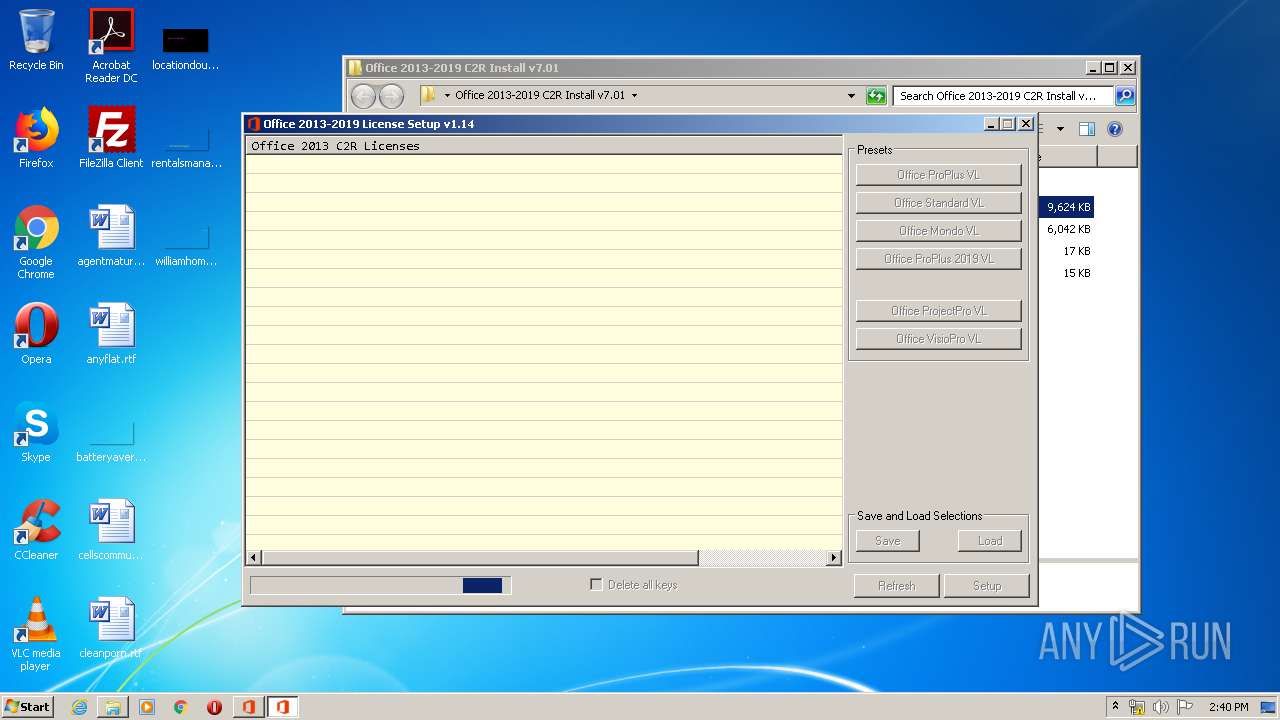Select the cellscommu... Word document
1280x720 pixels.
[x=111, y=530]
